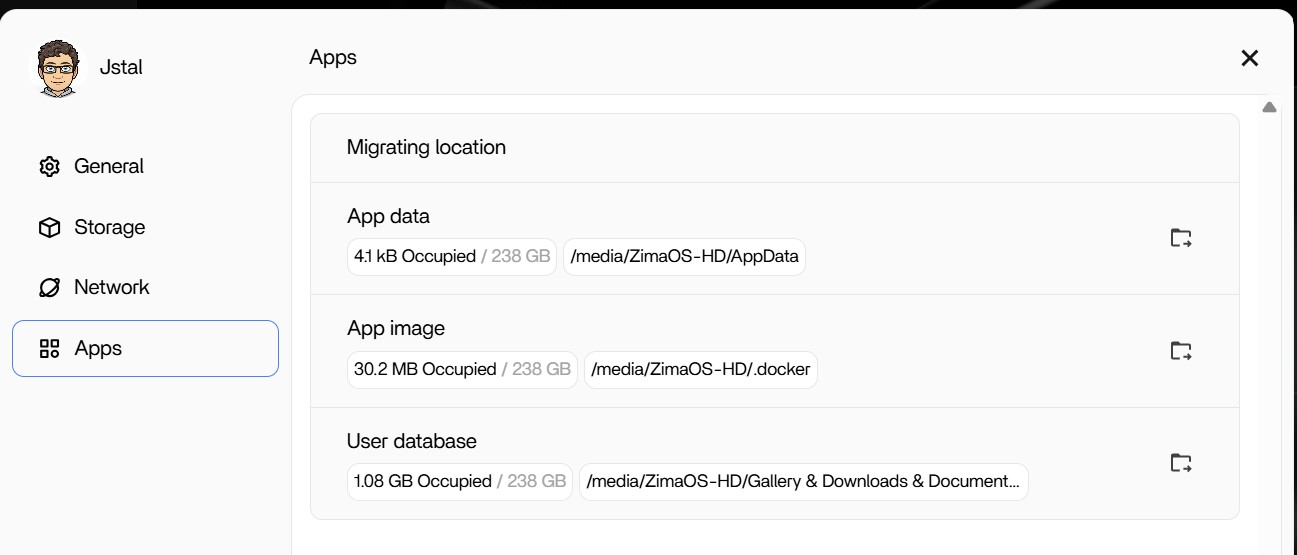Viewport: 1297px width, 555px height.
Task: Click the /media/ZimaOS-HD/.docker path chip
Action: click(x=700, y=369)
